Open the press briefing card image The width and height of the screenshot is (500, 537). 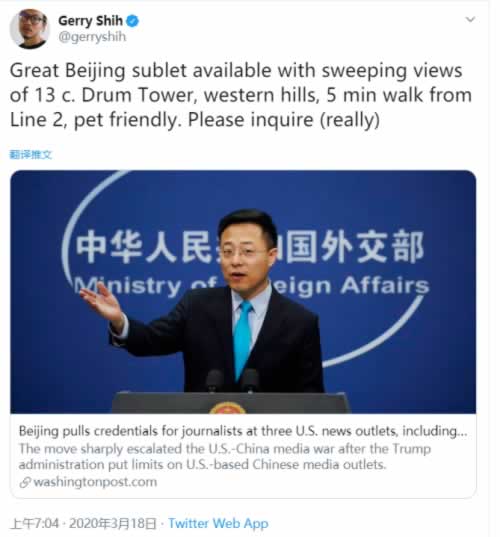(x=243, y=292)
